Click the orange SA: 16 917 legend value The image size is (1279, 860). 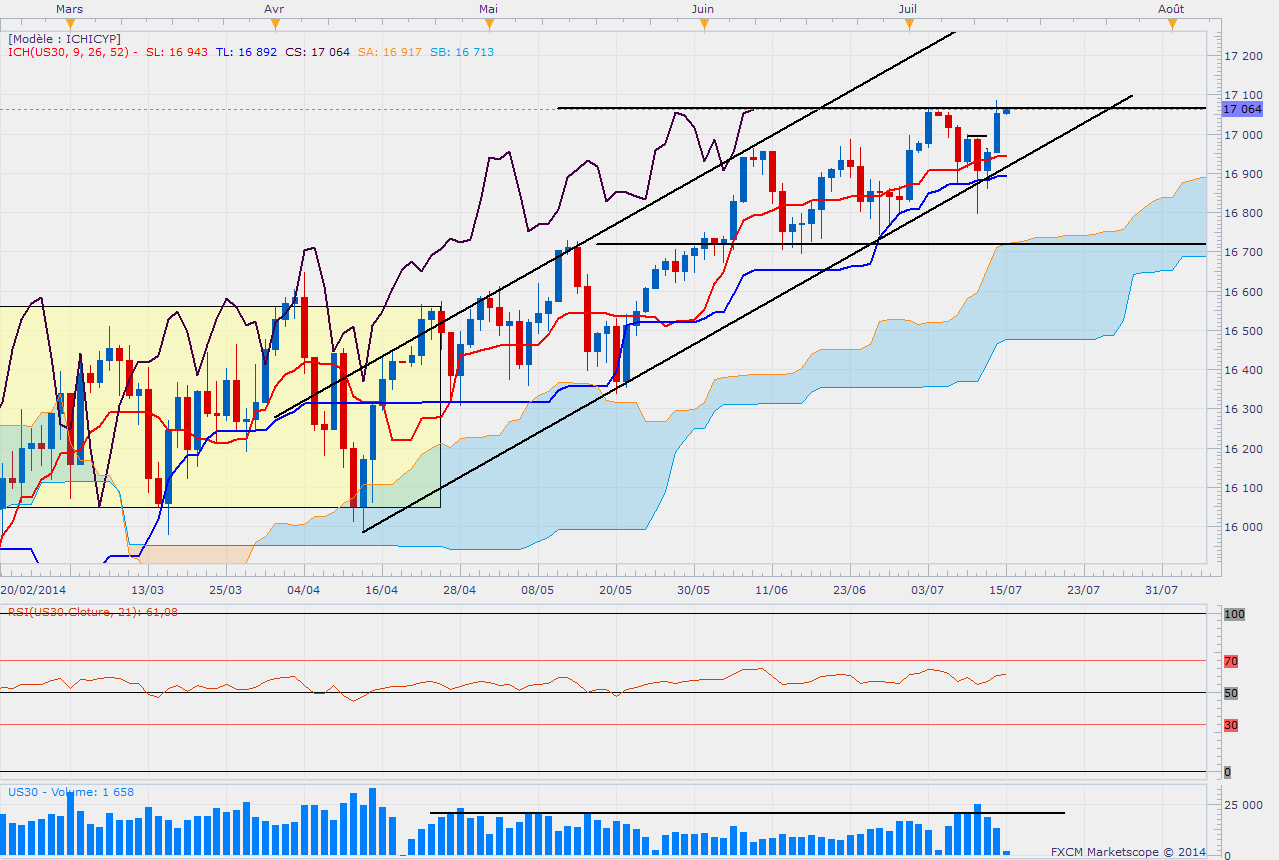tap(391, 52)
